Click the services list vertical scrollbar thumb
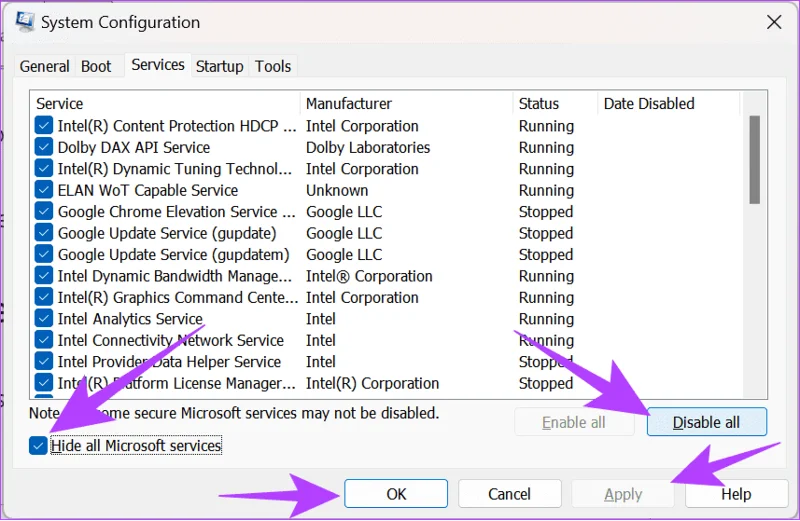 (x=755, y=160)
